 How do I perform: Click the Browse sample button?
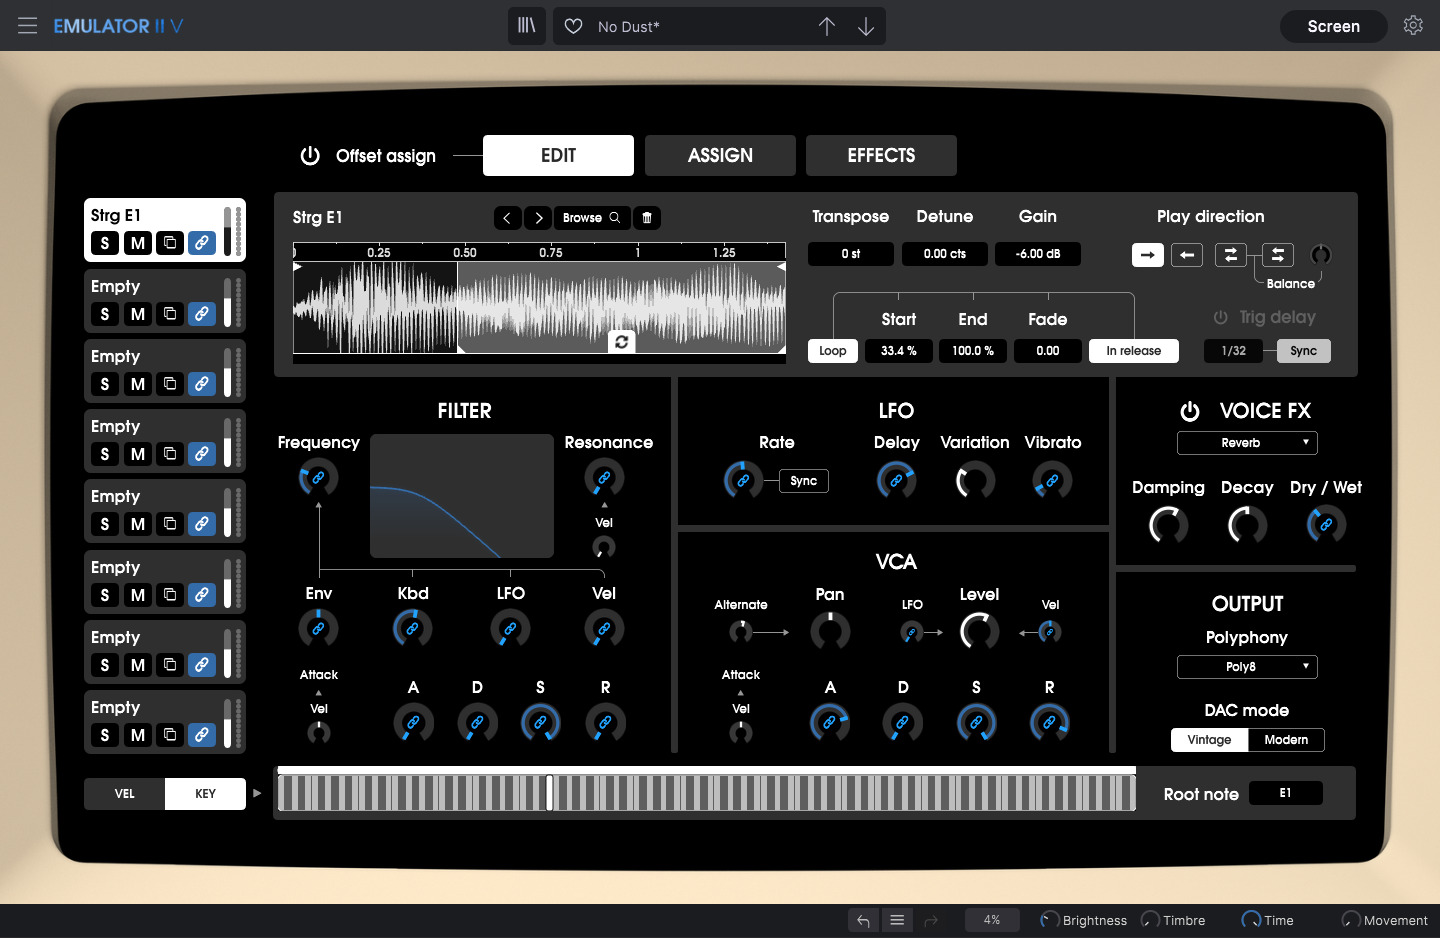pyautogui.click(x=592, y=218)
